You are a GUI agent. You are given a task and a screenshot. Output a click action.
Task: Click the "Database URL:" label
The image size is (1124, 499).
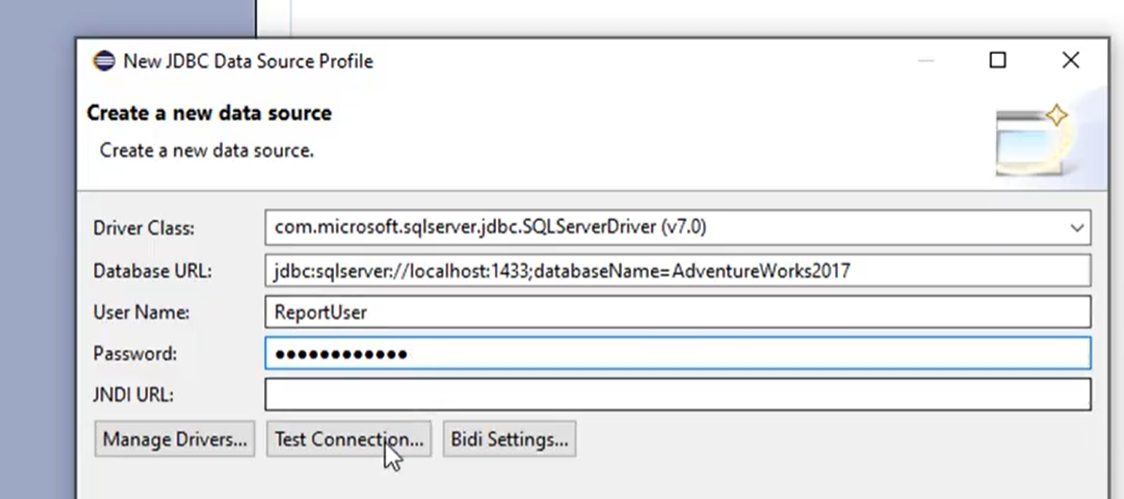click(x=152, y=272)
